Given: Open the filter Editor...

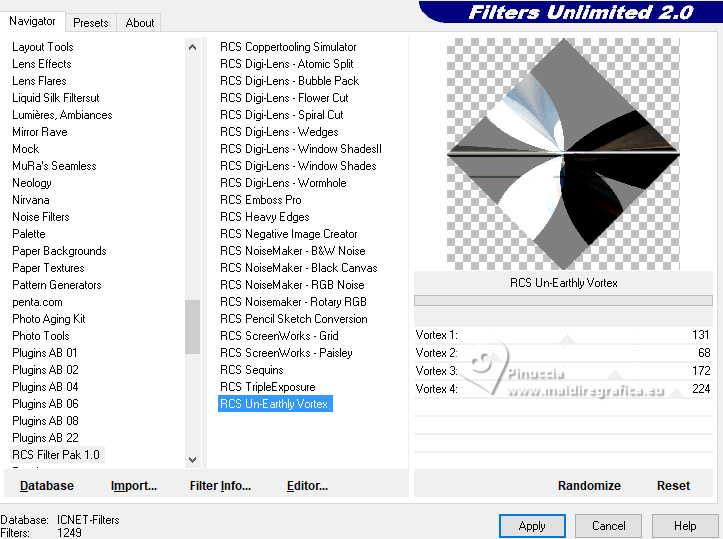Looking at the screenshot, I should pyautogui.click(x=307, y=486).
